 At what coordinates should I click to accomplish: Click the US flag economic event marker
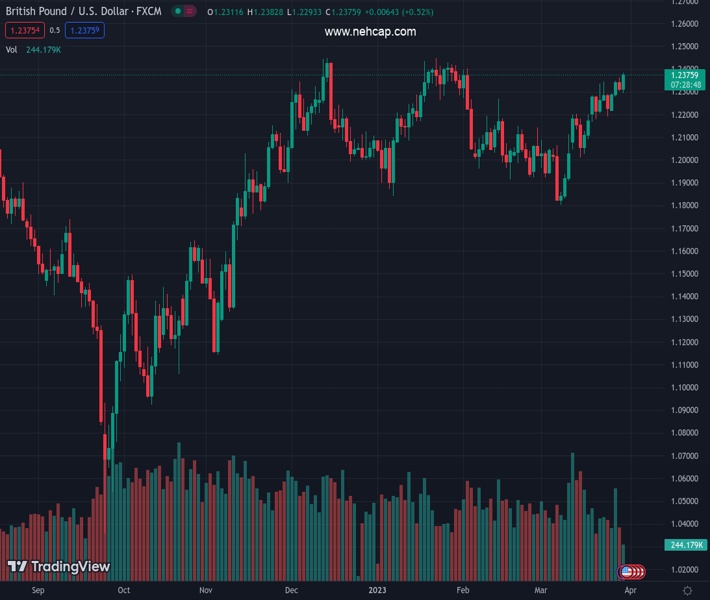pyautogui.click(x=627, y=572)
